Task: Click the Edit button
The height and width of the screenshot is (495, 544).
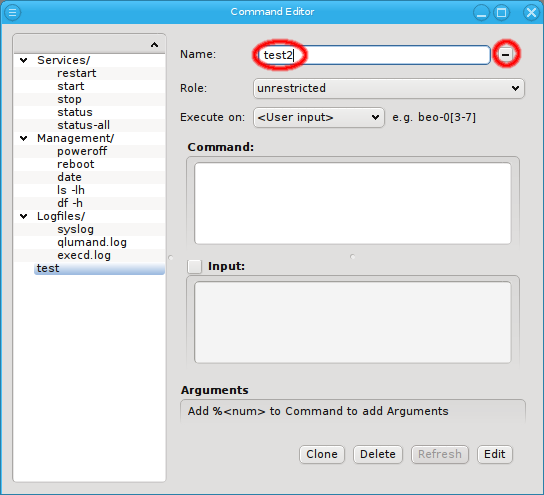Action: (495, 454)
